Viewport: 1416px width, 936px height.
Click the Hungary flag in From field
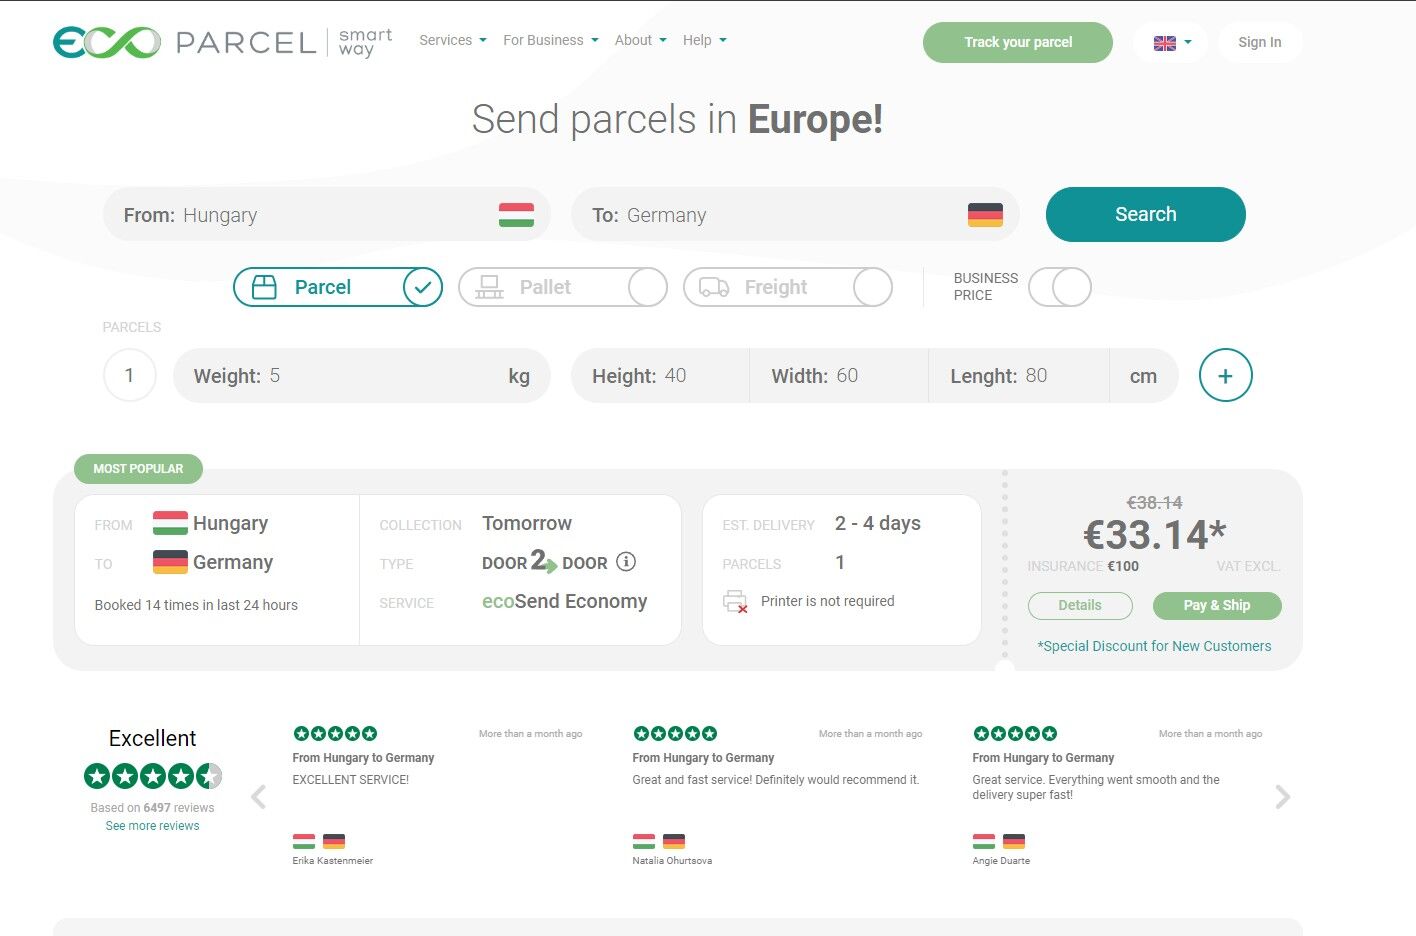516,215
